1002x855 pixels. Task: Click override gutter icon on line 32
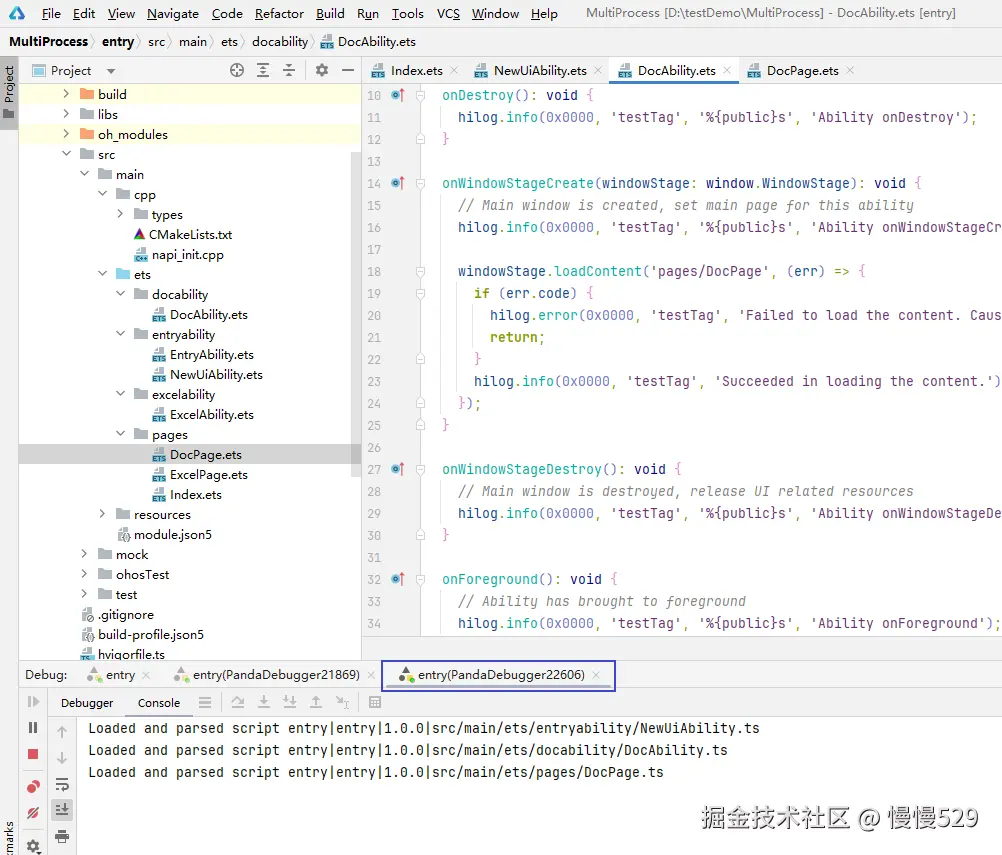click(x=397, y=579)
